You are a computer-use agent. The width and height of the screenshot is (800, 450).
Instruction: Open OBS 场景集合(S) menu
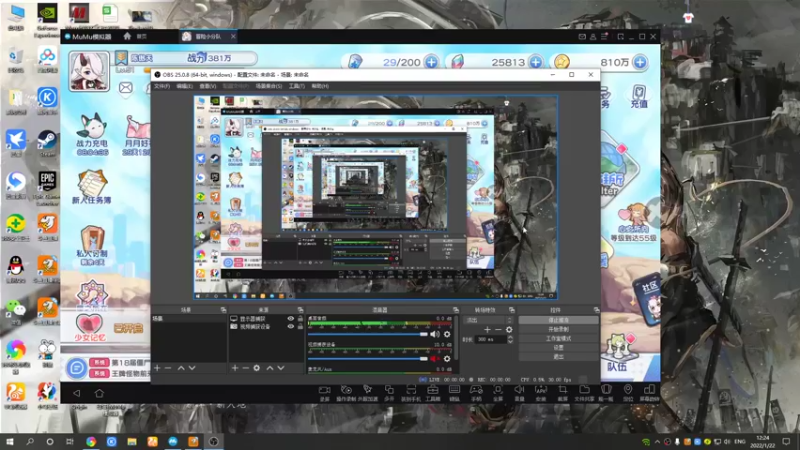point(269,86)
